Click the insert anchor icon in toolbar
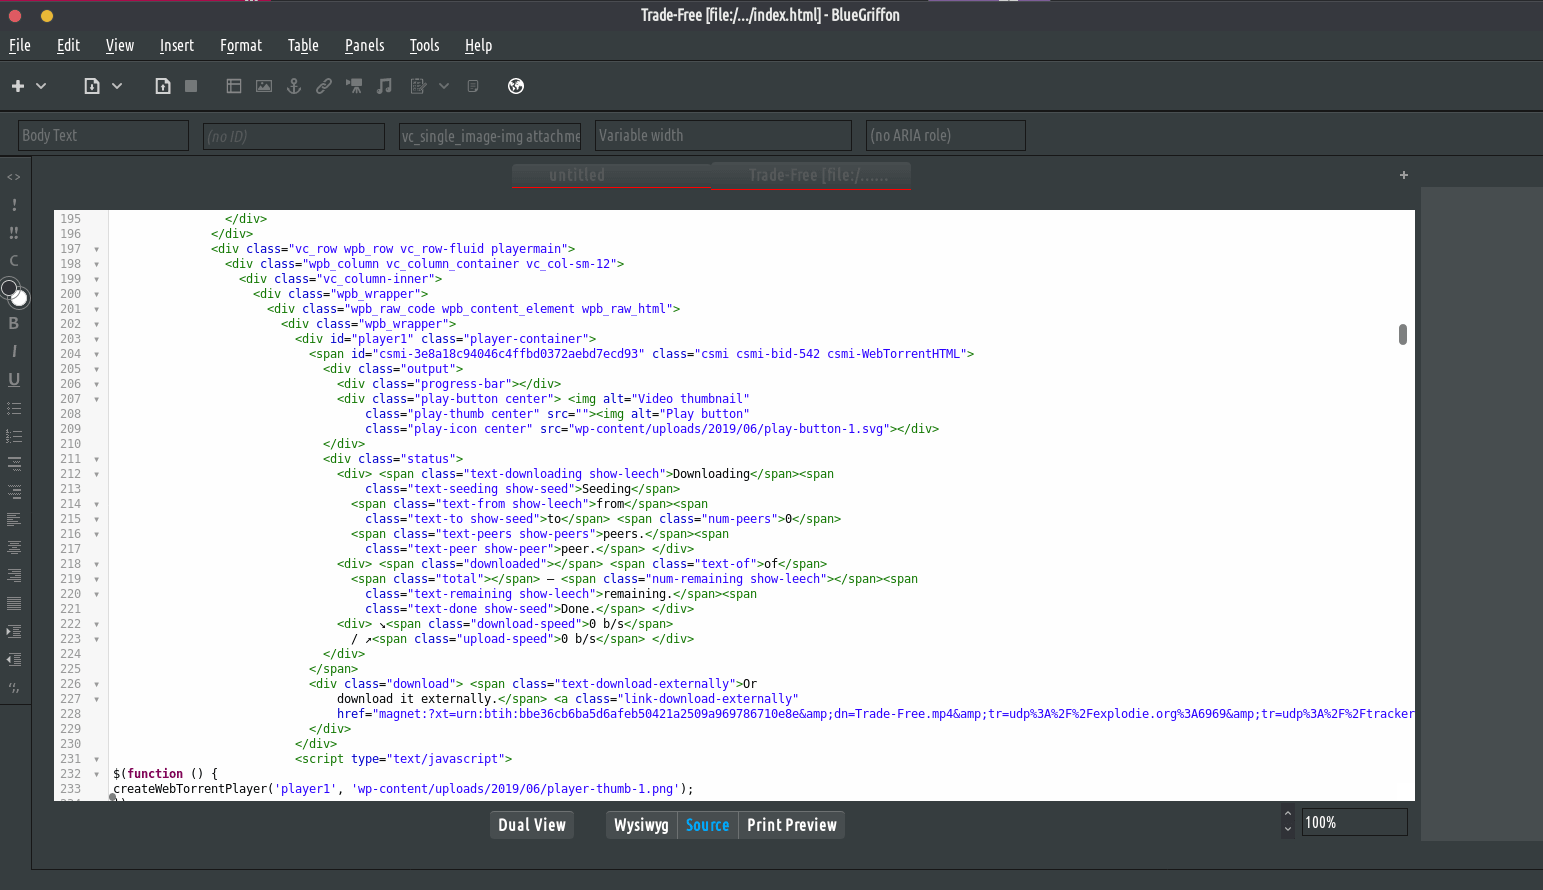1543x890 pixels. click(x=294, y=86)
